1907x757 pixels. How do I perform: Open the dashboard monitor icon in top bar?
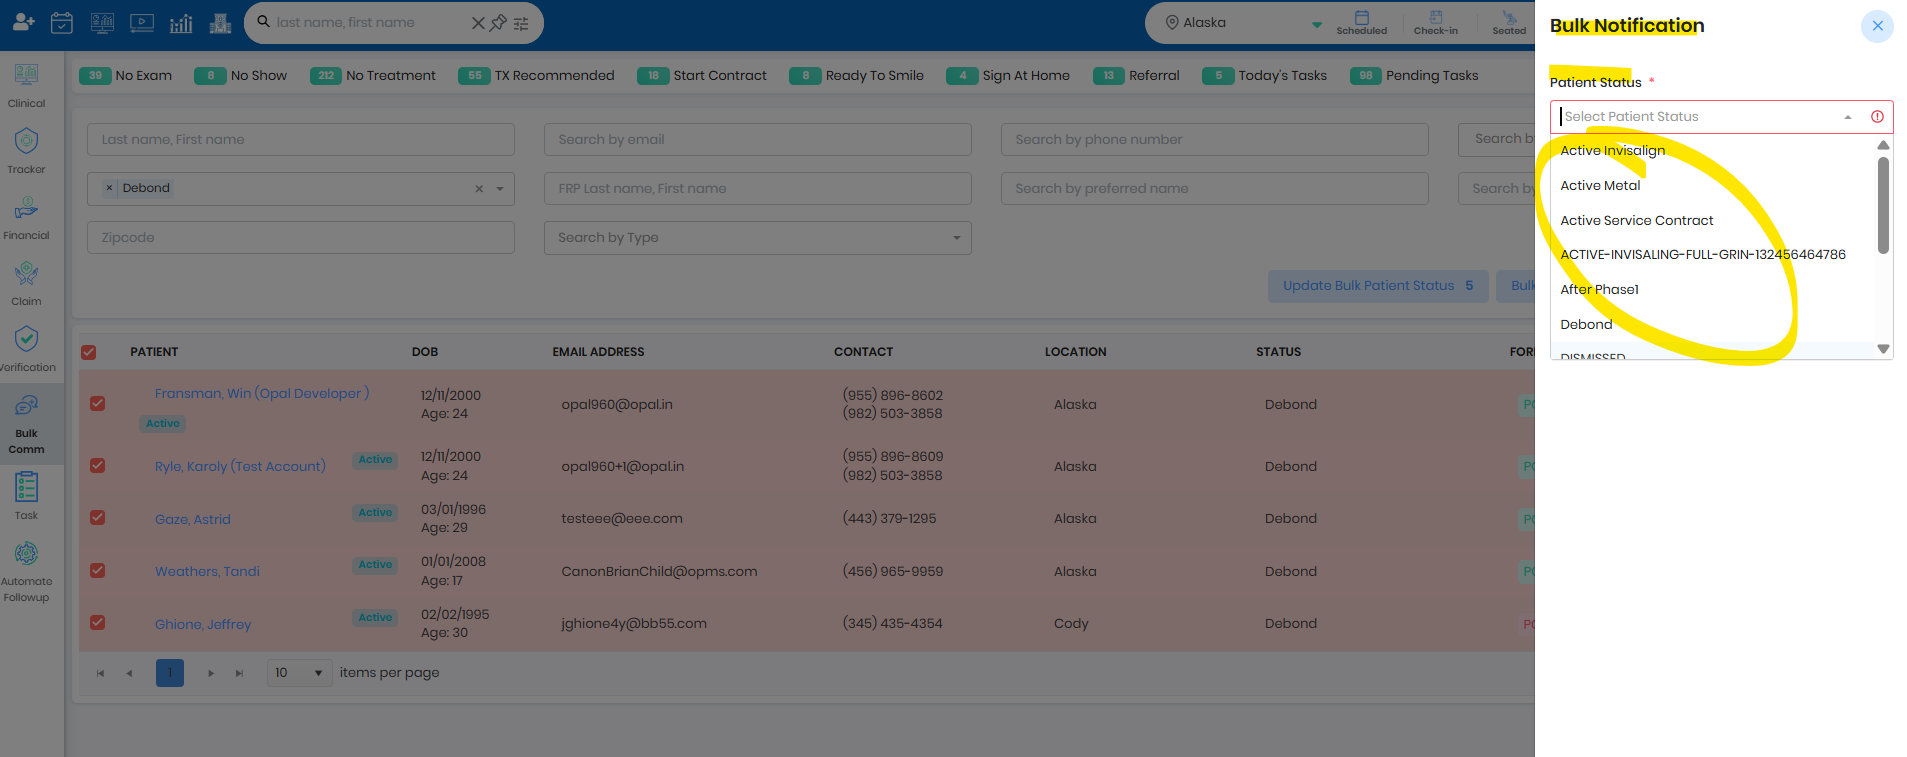102,22
